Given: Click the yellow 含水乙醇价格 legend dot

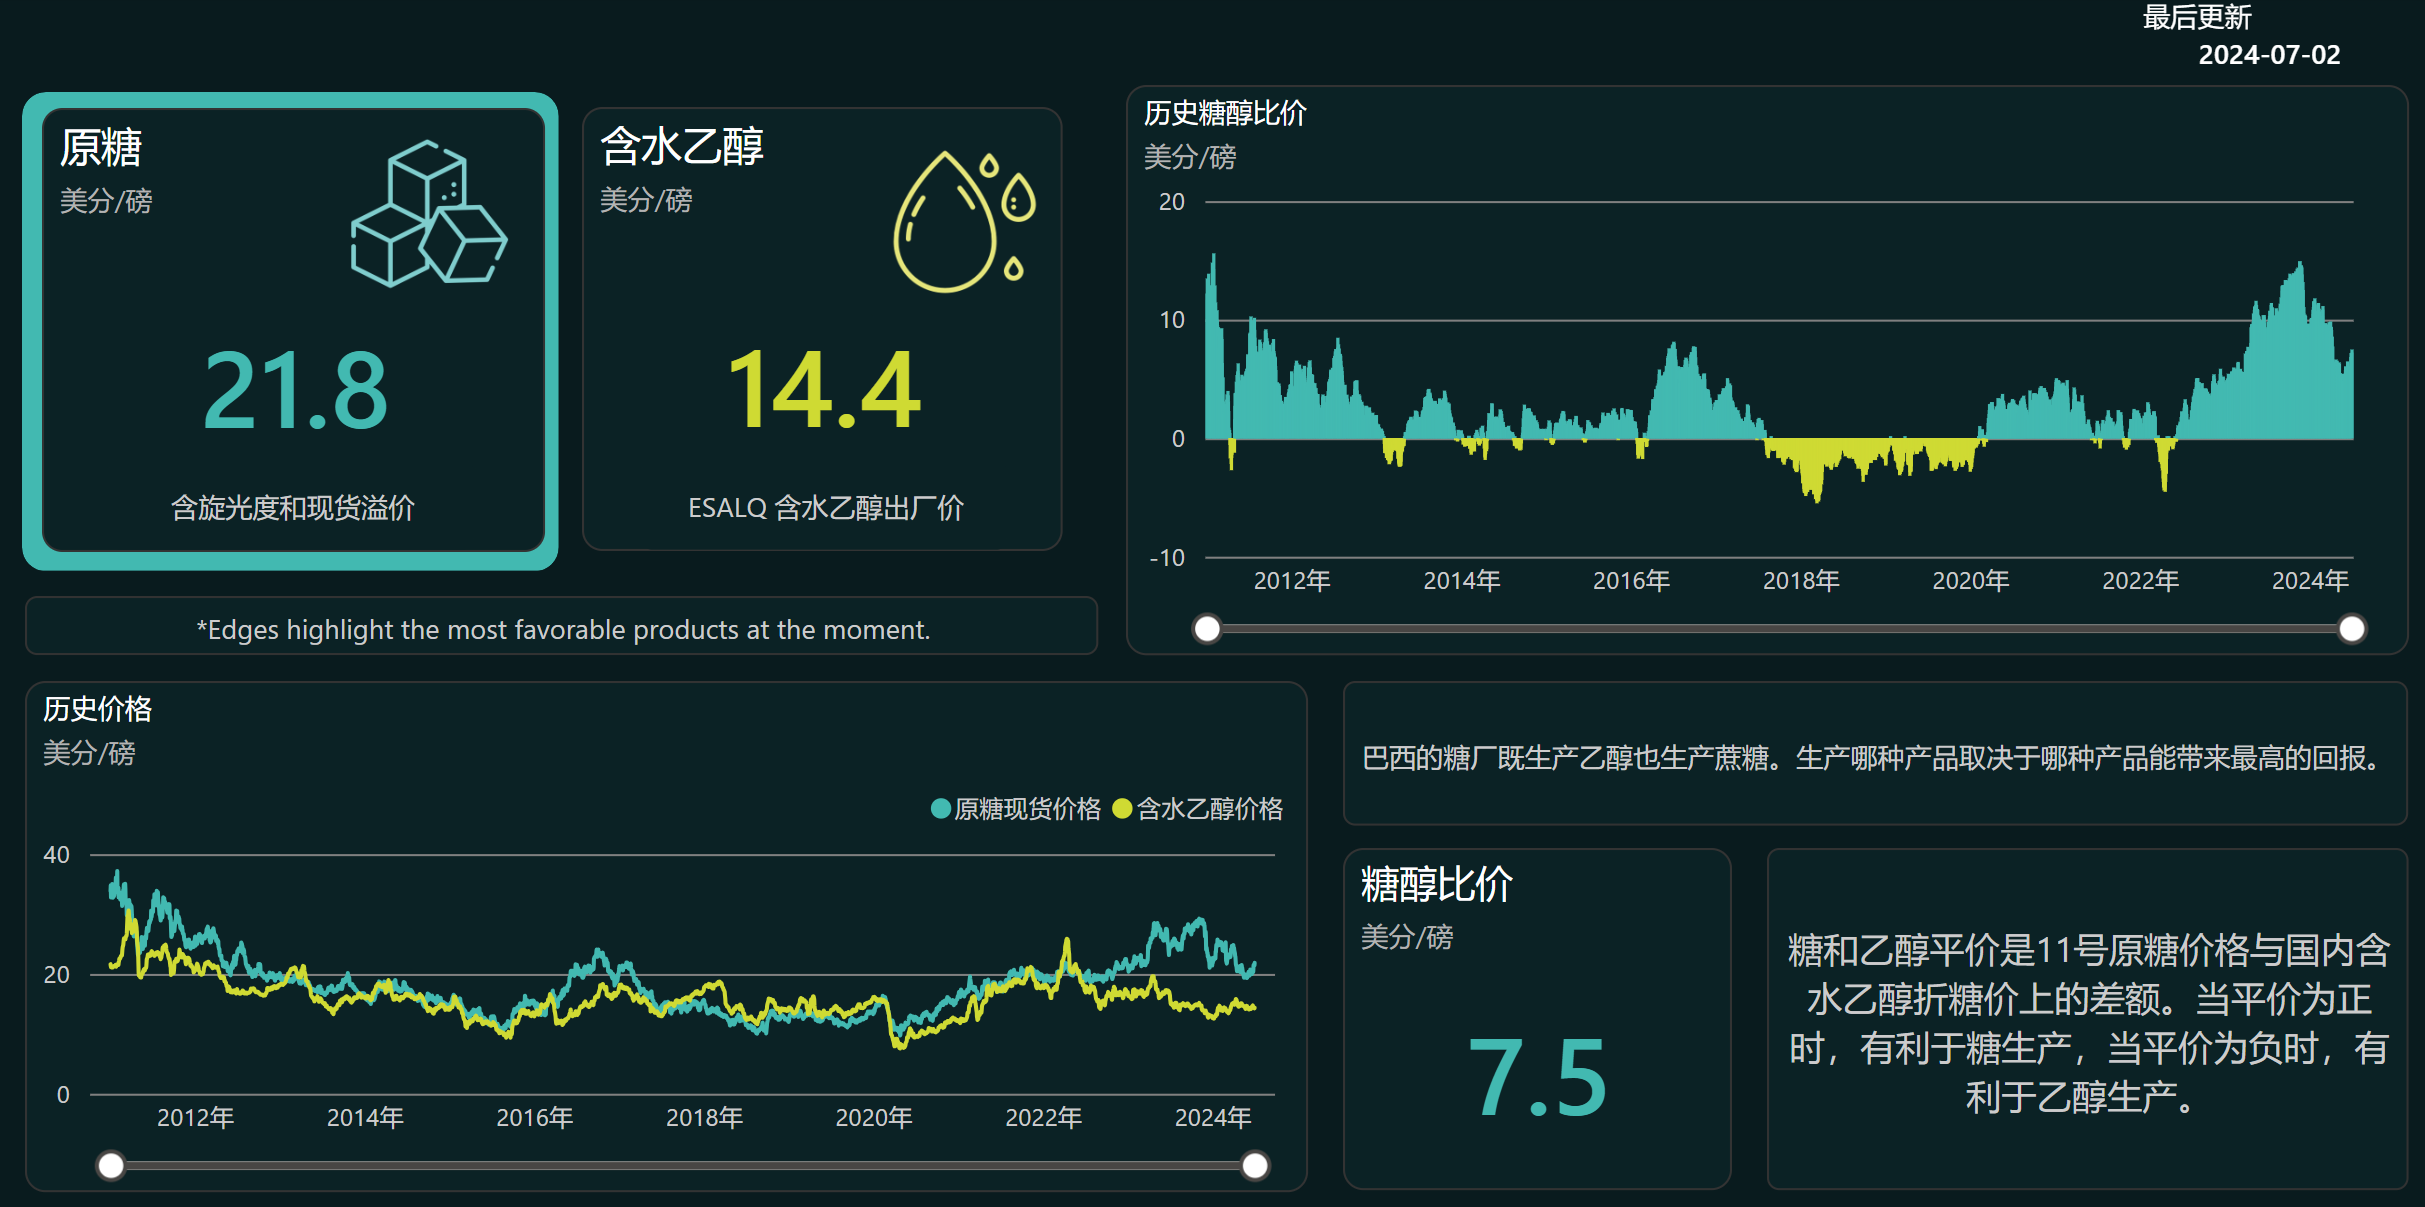Looking at the screenshot, I should pyautogui.click(x=1122, y=808).
